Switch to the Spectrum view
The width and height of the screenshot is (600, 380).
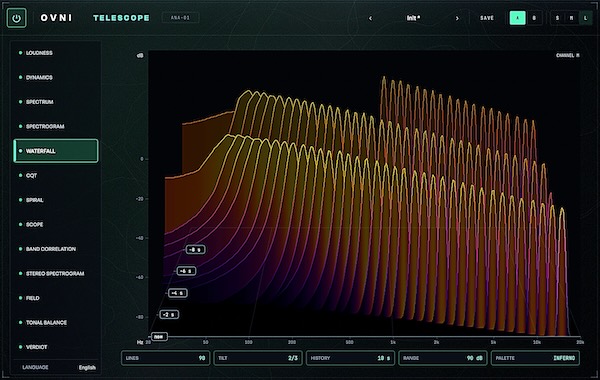(x=56, y=102)
